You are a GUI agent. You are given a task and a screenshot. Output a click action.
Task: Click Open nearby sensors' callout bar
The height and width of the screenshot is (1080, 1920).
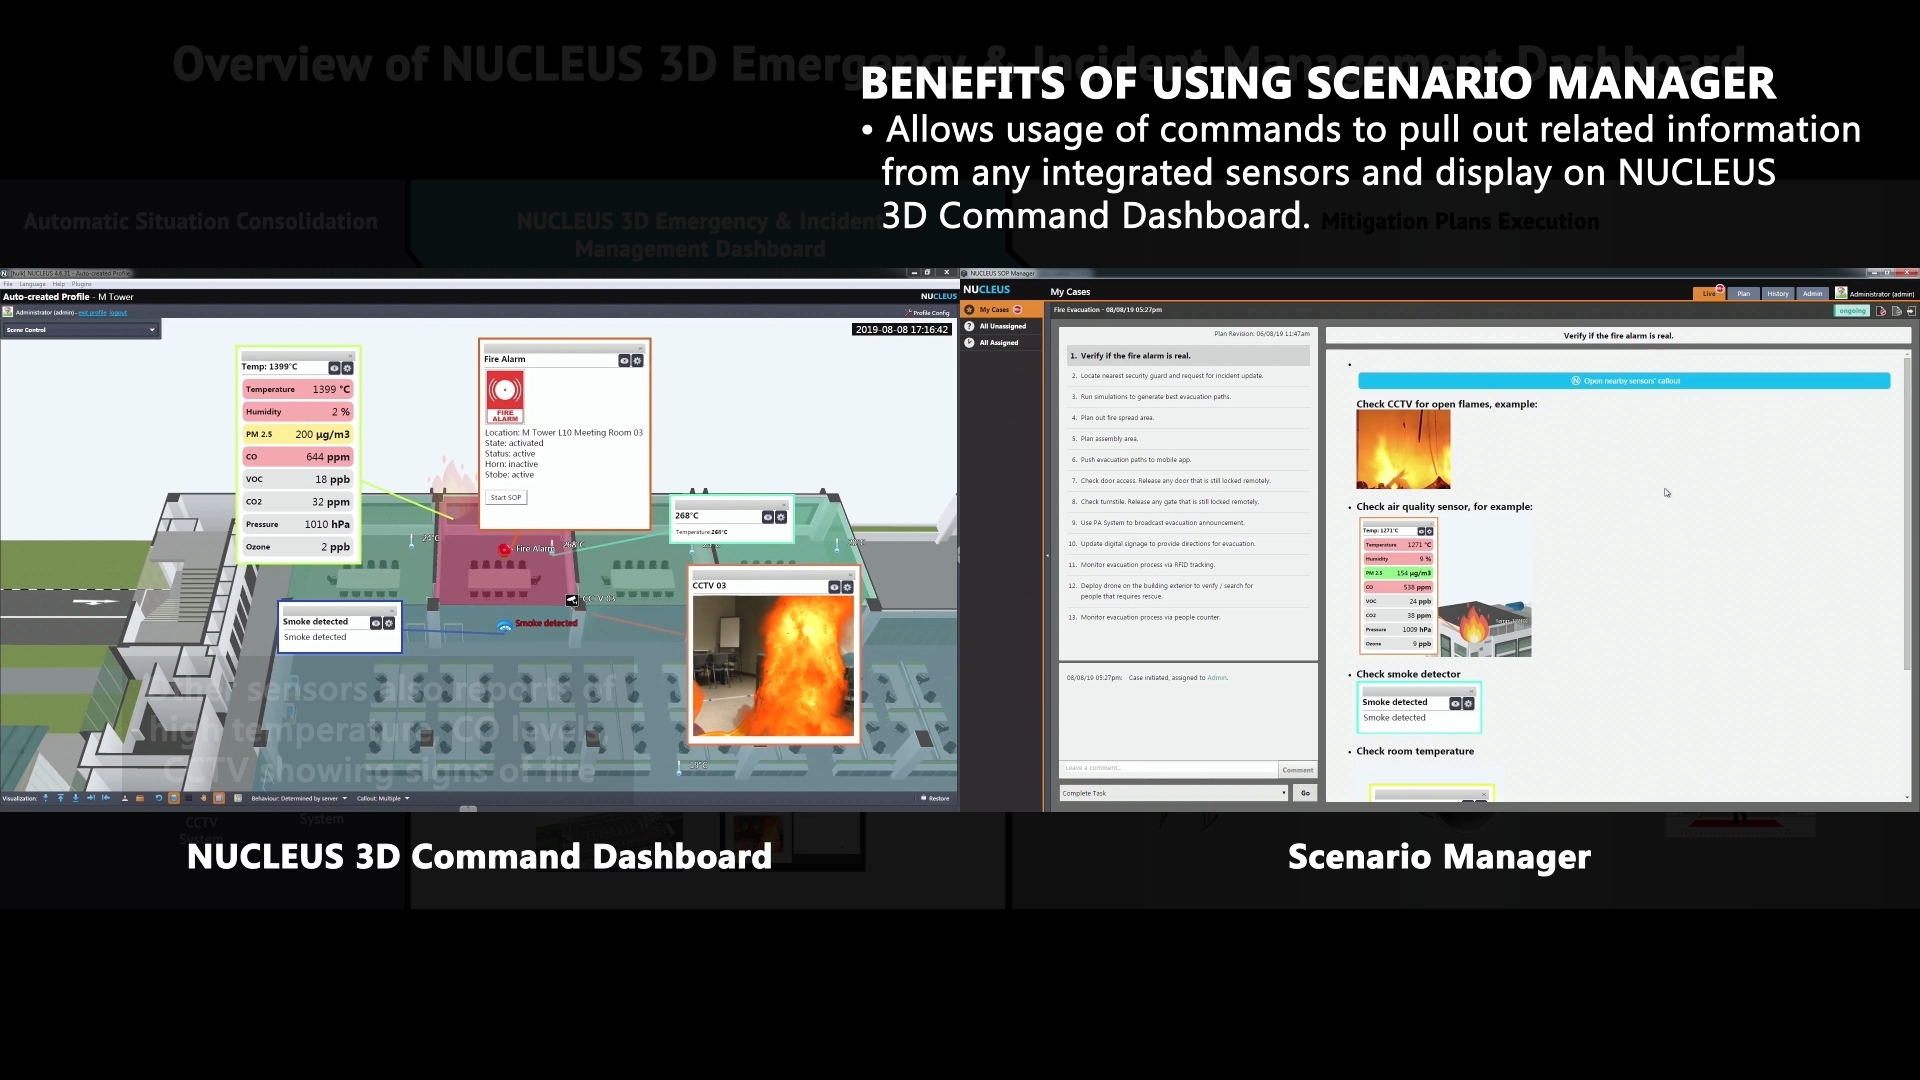tap(1624, 381)
